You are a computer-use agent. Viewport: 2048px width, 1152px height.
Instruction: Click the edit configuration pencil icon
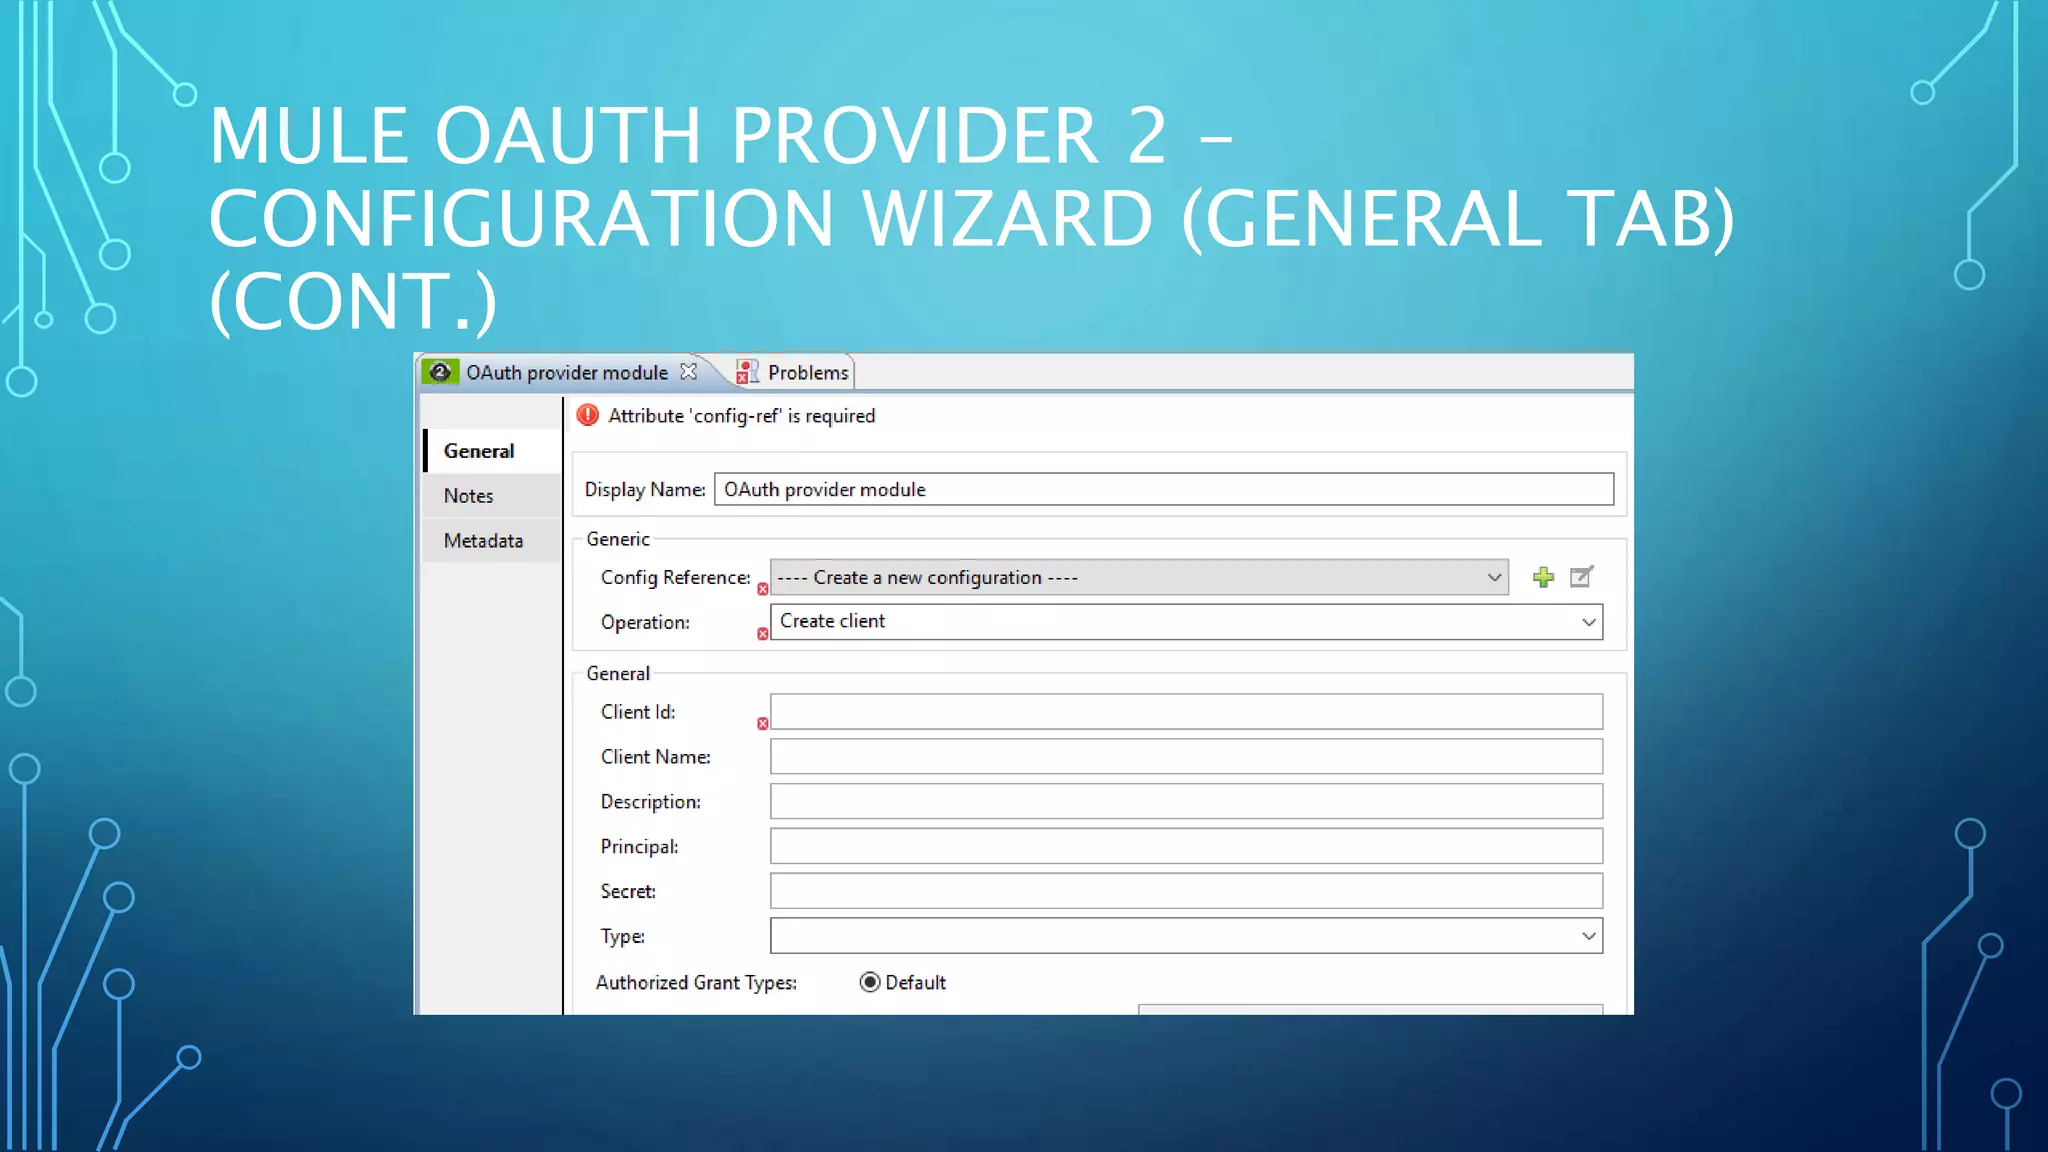(1581, 577)
